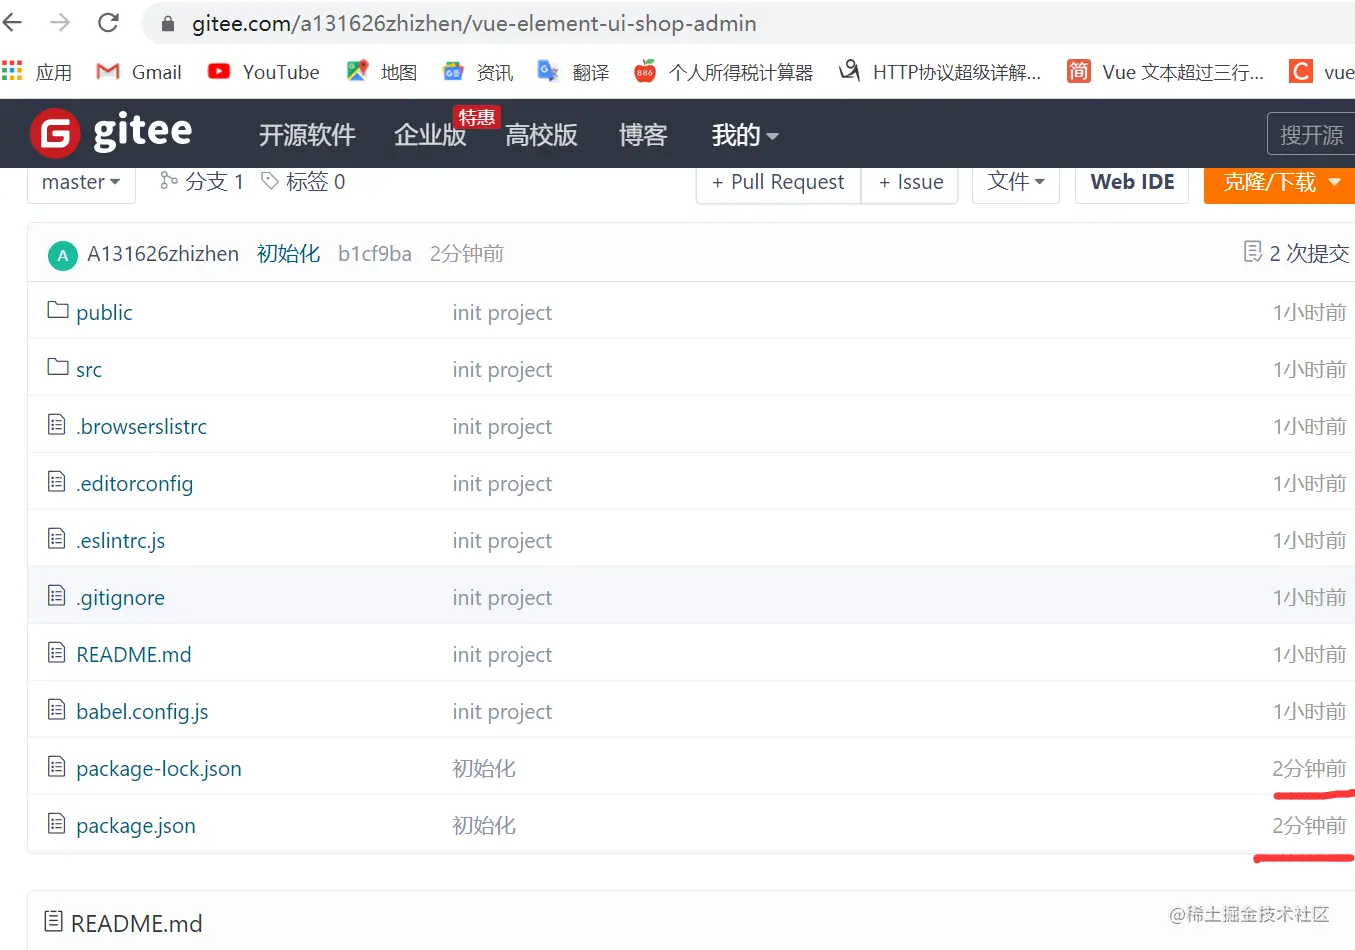
Task: Click the package-lock.json file icon
Action: click(x=57, y=767)
